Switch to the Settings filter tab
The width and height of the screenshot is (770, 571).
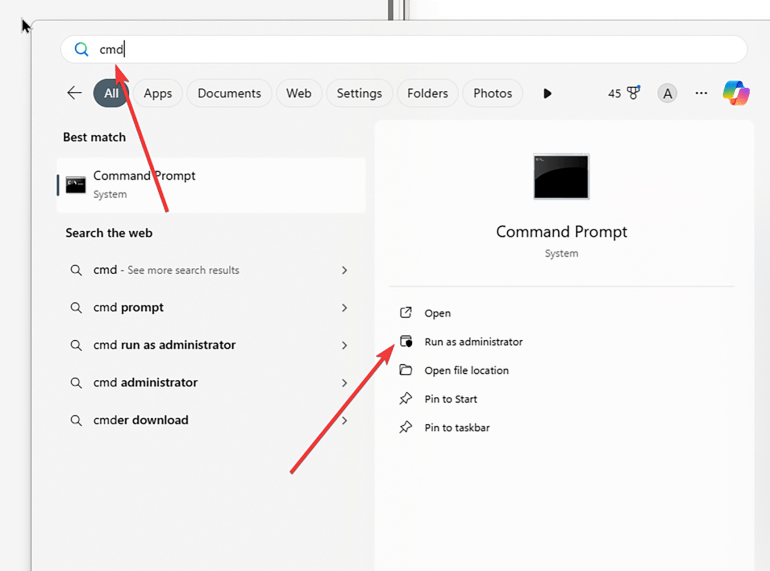pyautogui.click(x=359, y=93)
